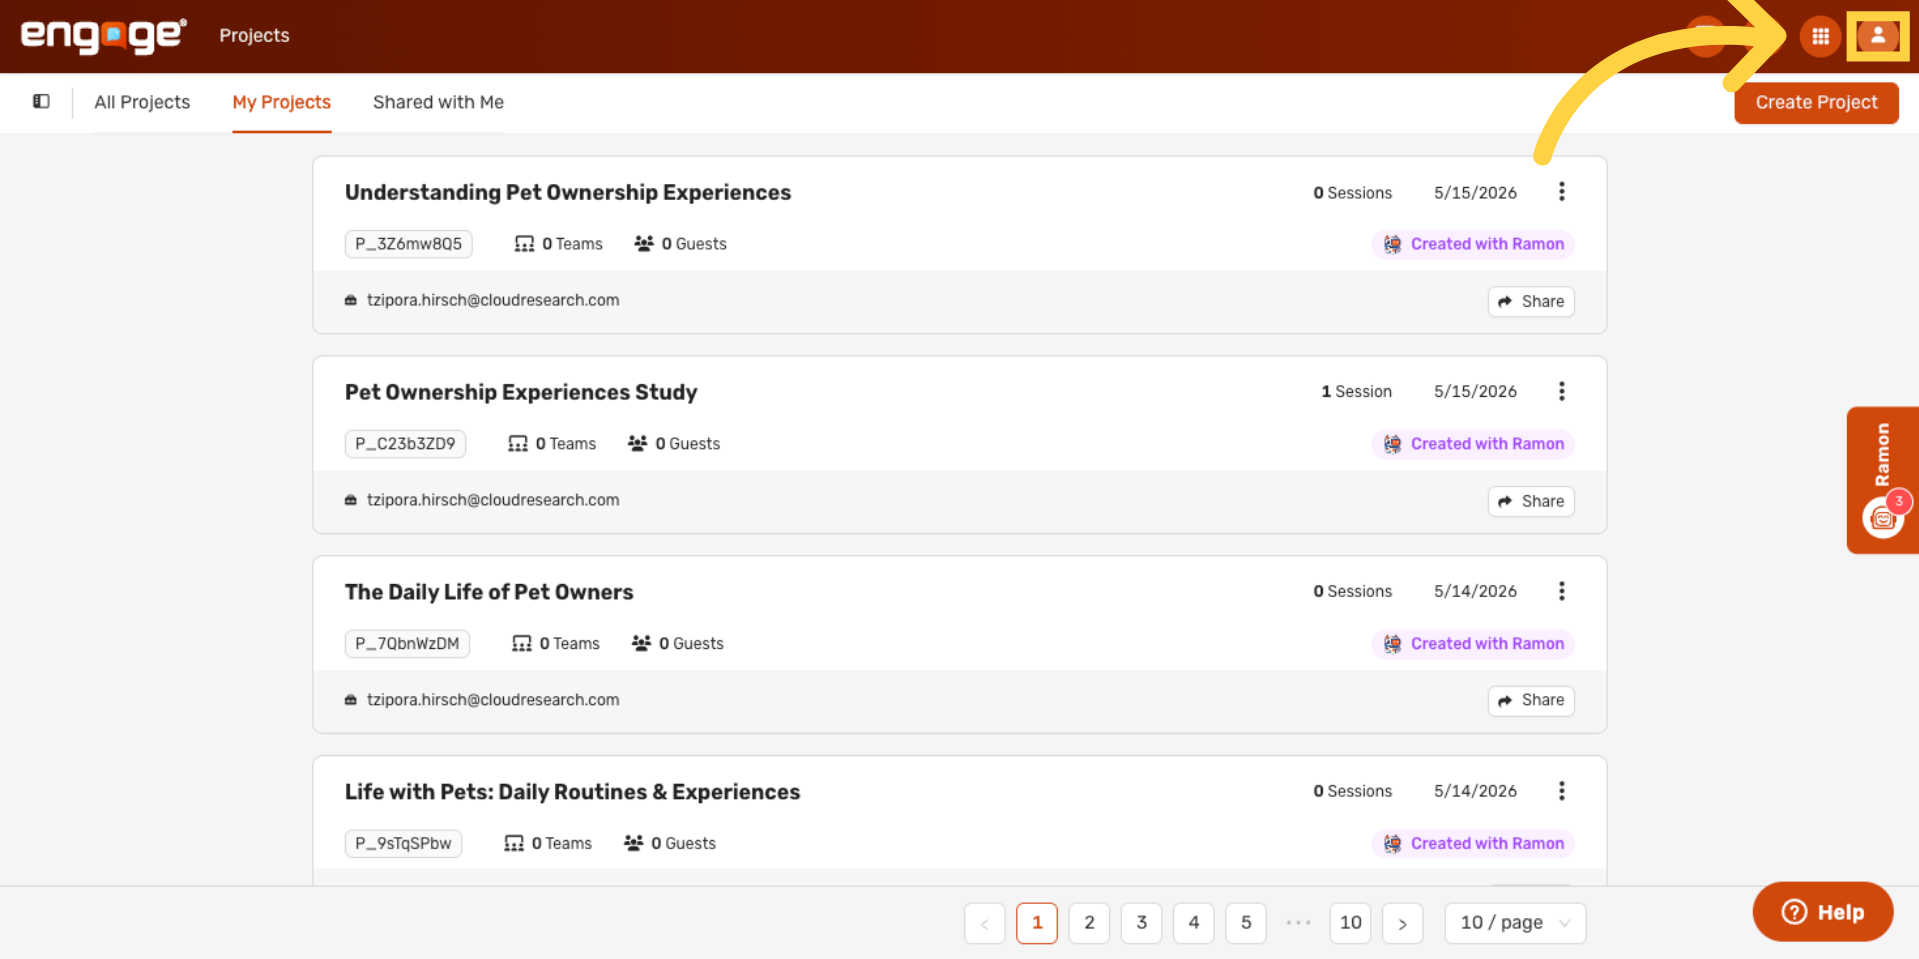Screen dimensions: 1919x959
Task: Toggle the sidebar panel icon
Action: [x=41, y=101]
